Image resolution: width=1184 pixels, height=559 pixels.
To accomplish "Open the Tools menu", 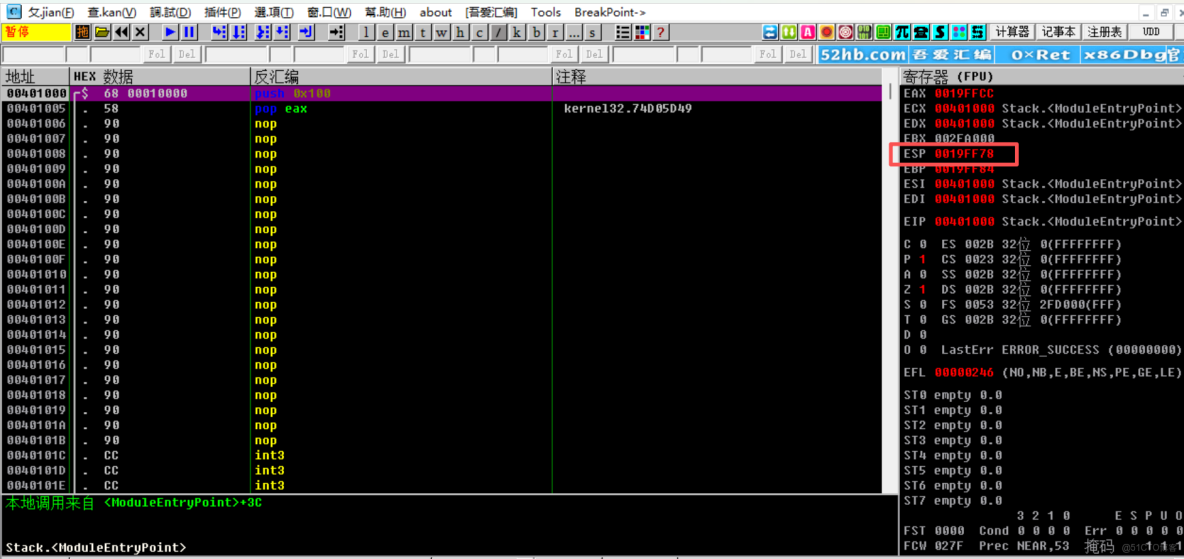I will point(546,12).
